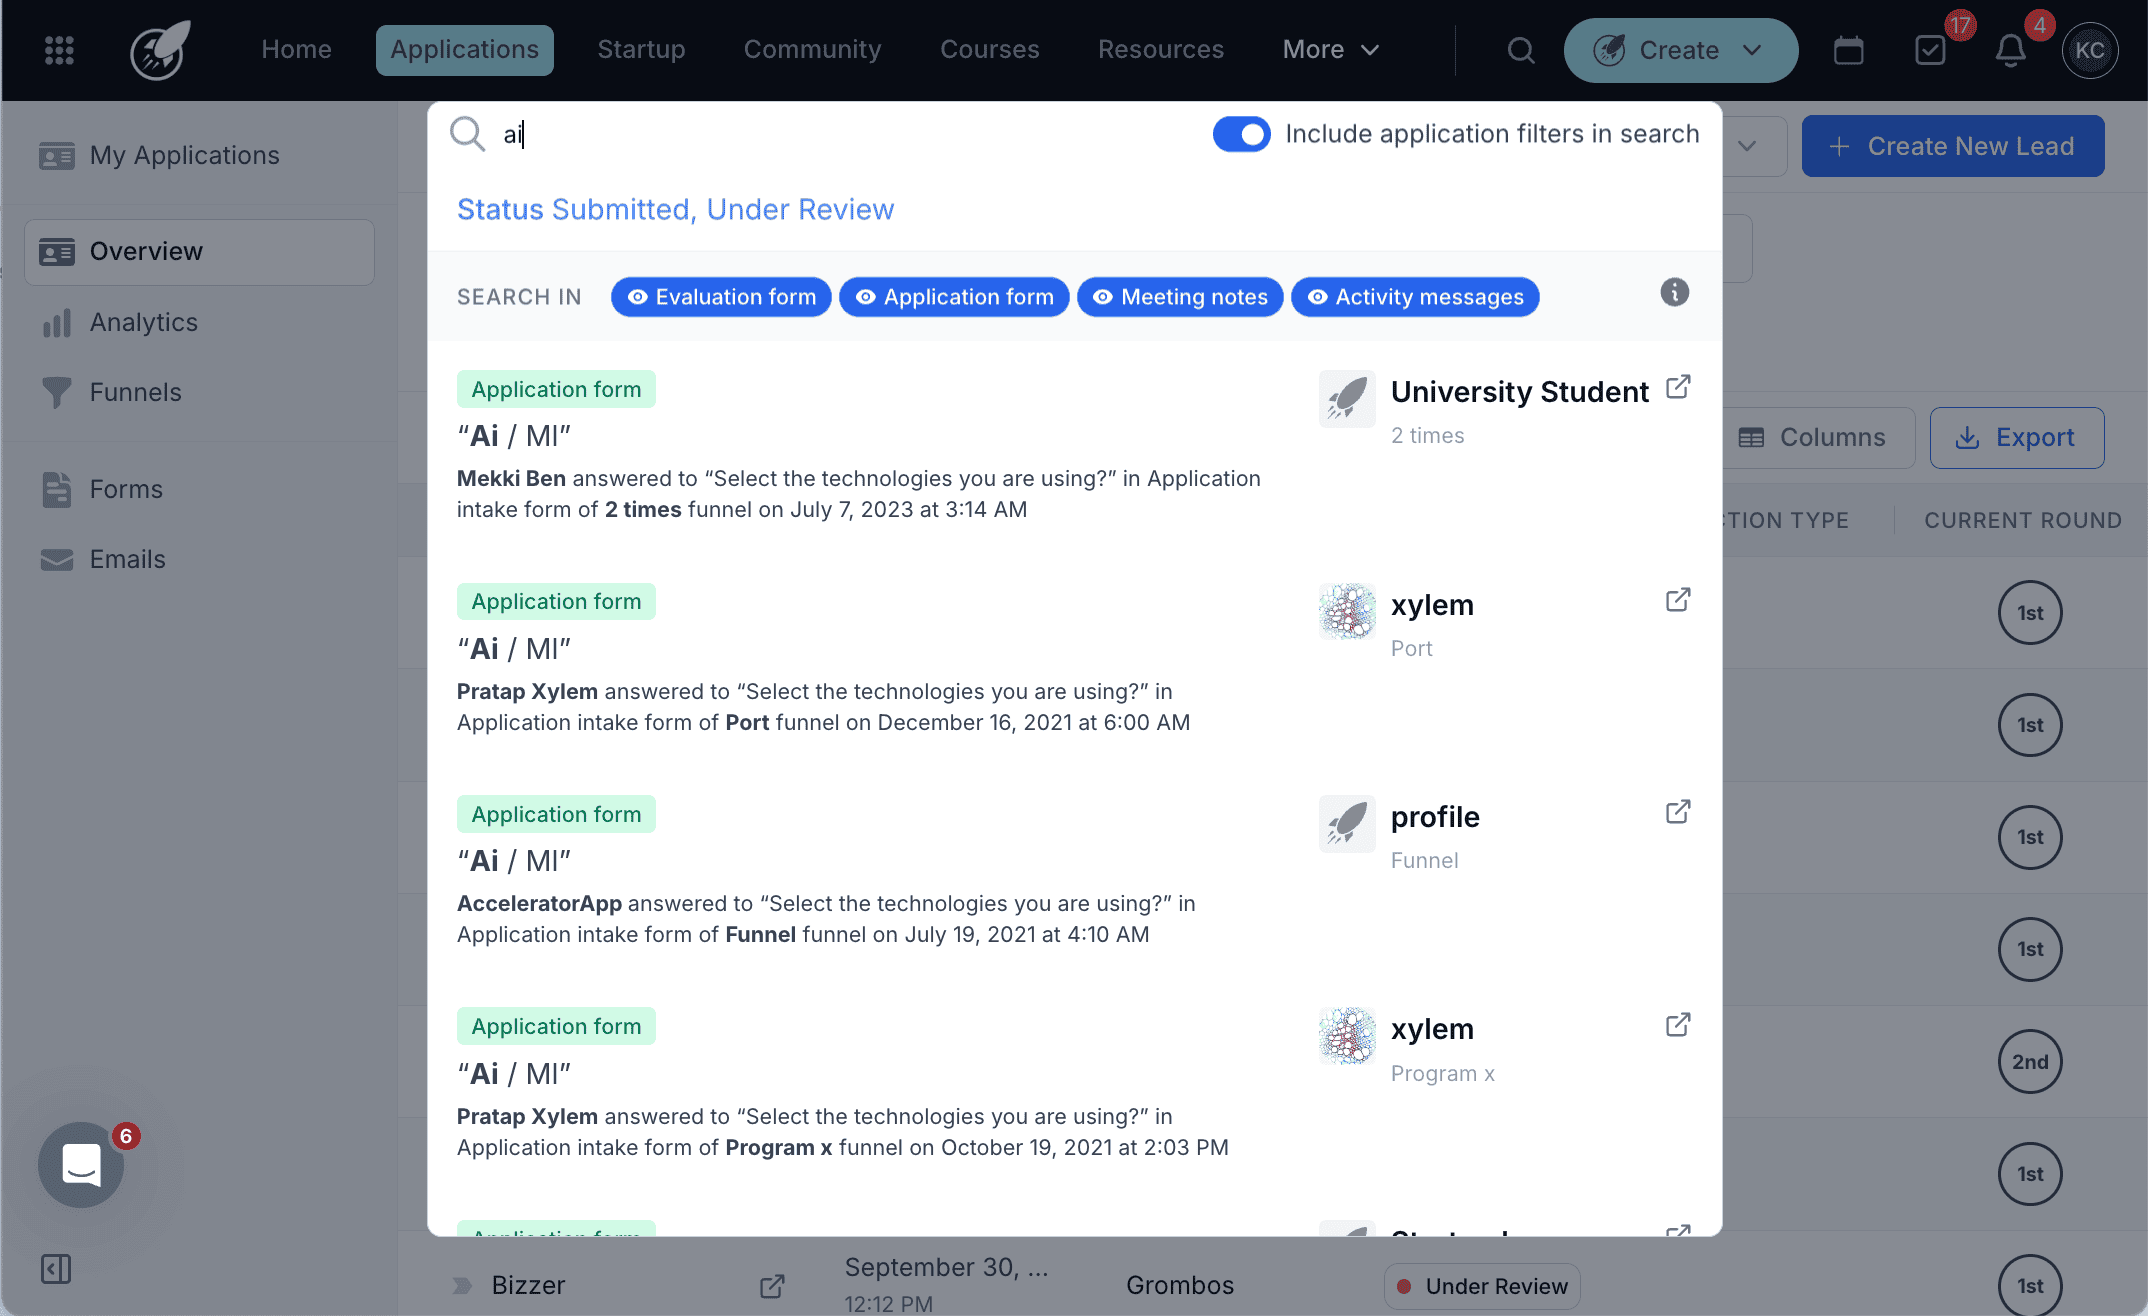Toggle Meeting notes search filter
The image size is (2148, 1316).
click(1180, 297)
